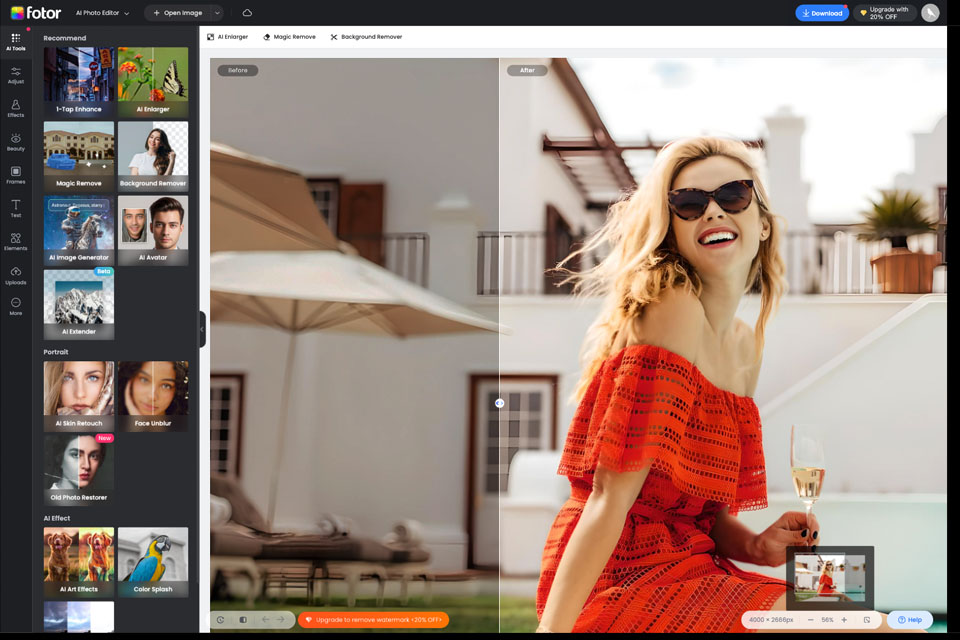Click the After label on the canvas
Image resolution: width=960 pixels, height=640 pixels.
pos(527,70)
